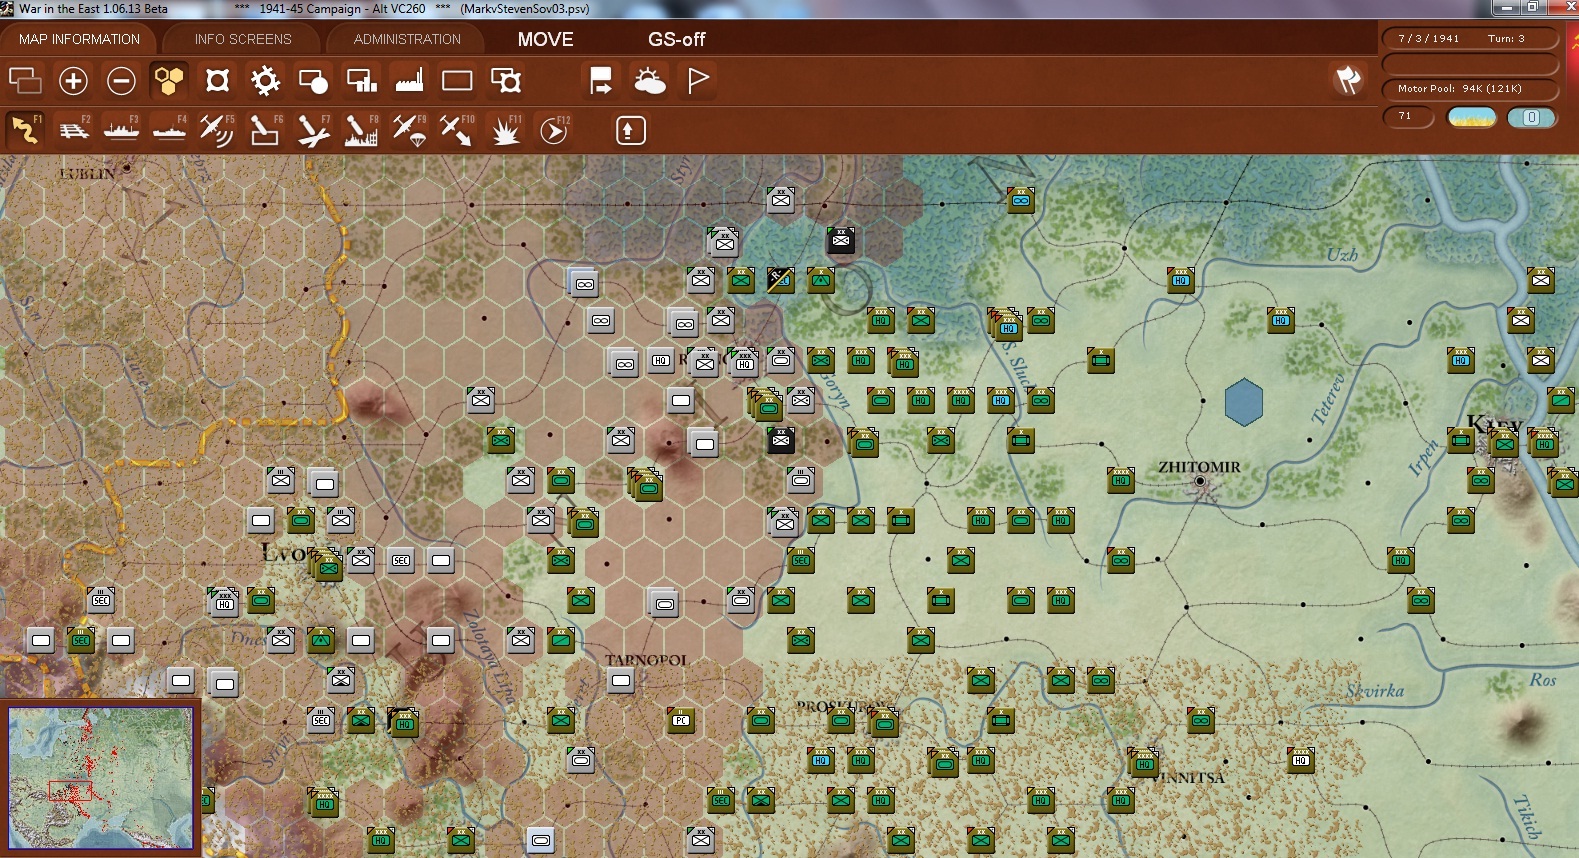The width and height of the screenshot is (1579, 858).
Task: Select the F5 air recon mode
Action: click(x=217, y=130)
